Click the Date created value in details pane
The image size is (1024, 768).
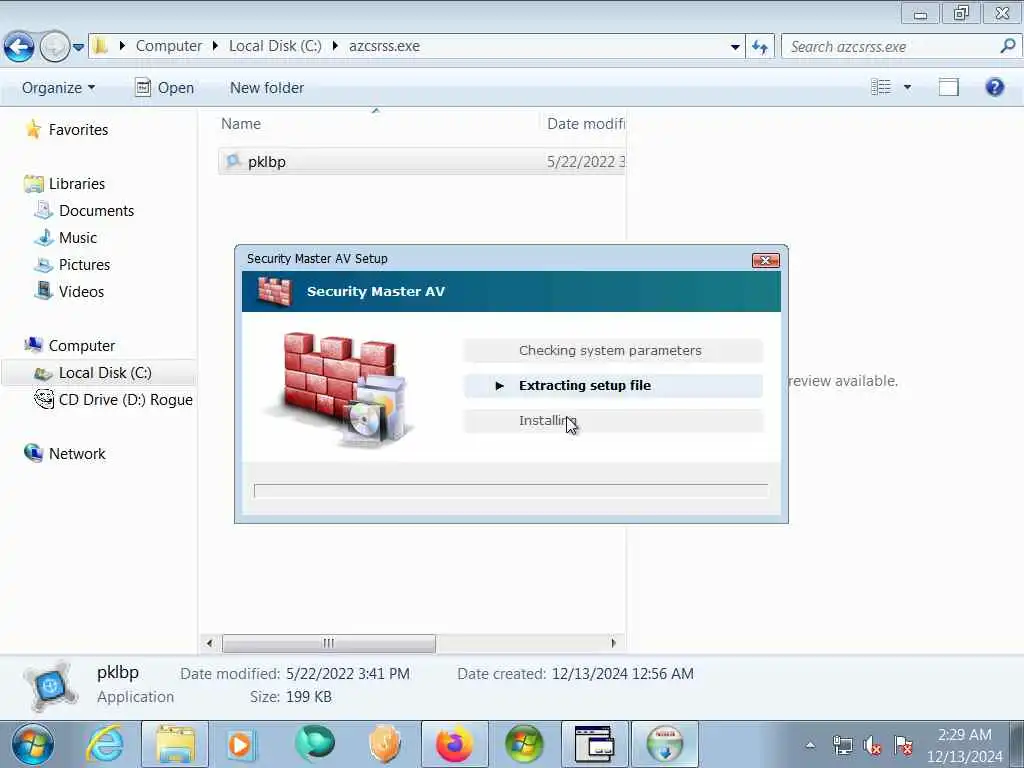coord(622,673)
